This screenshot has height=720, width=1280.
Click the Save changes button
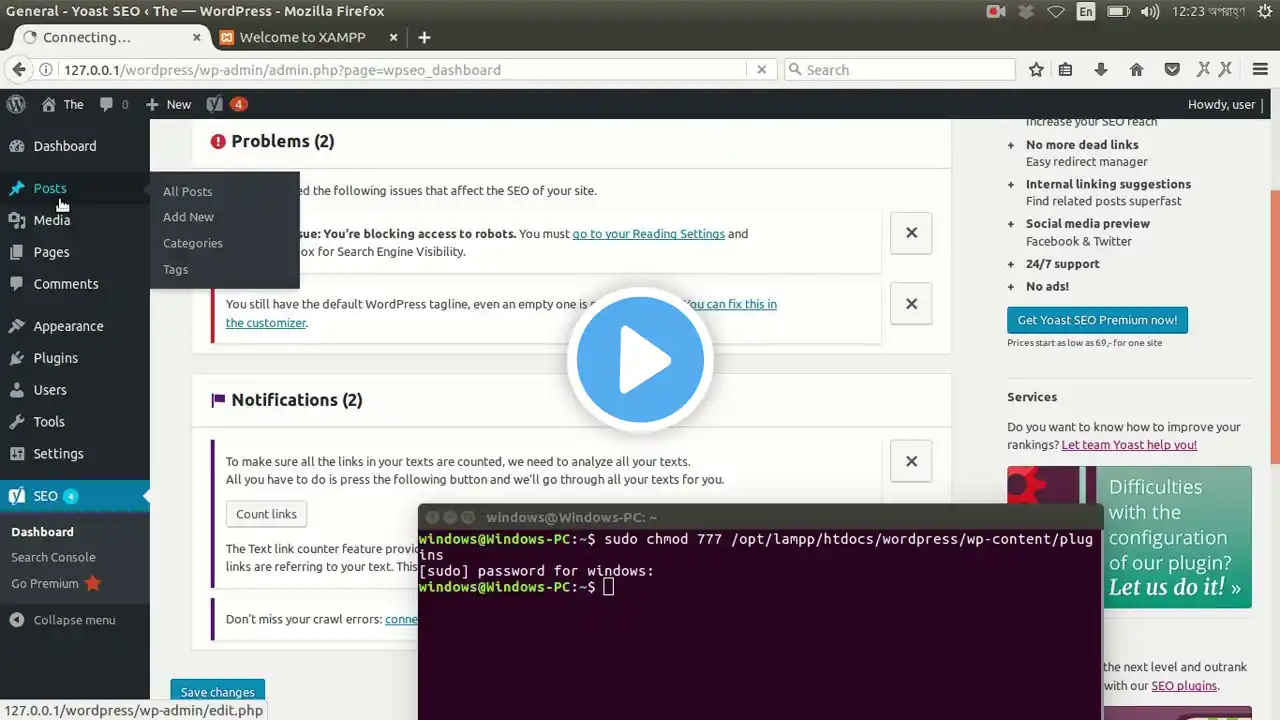click(218, 692)
